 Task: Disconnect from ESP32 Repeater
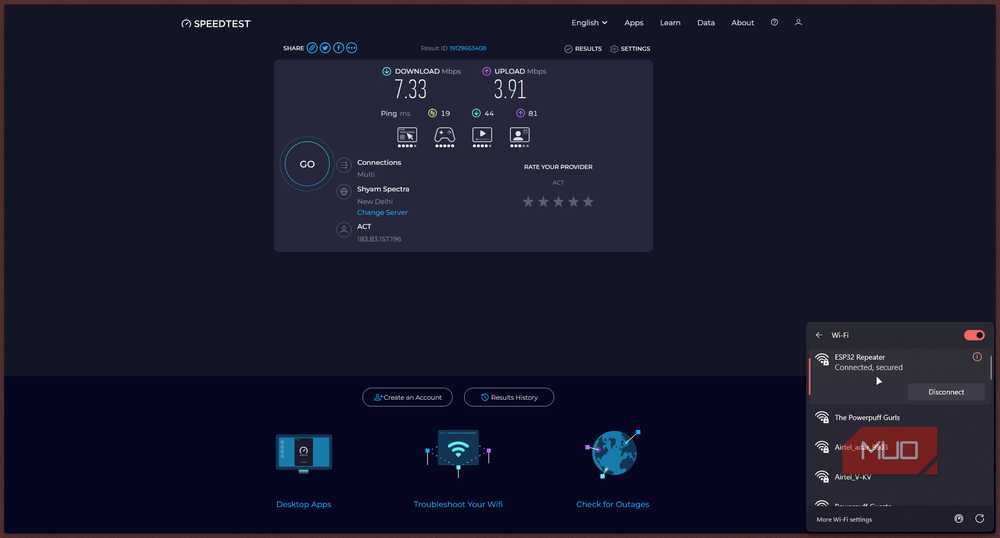point(946,392)
